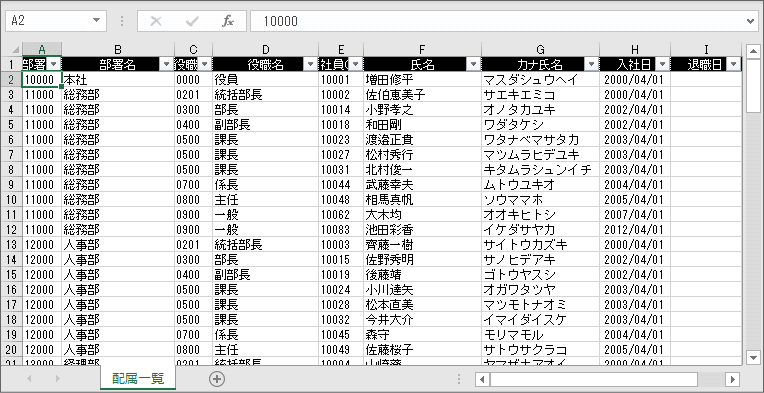Select column B header
764x393 pixels.
click(118, 49)
